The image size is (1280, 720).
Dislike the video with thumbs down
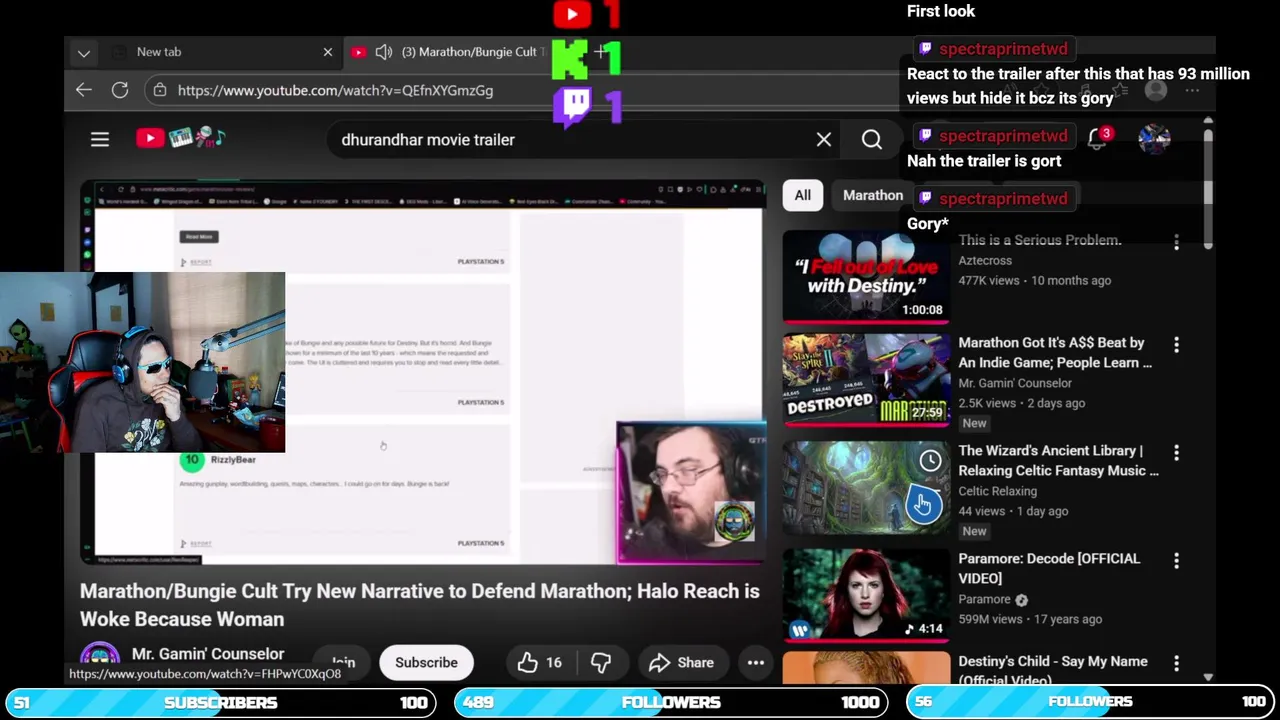[x=601, y=662]
